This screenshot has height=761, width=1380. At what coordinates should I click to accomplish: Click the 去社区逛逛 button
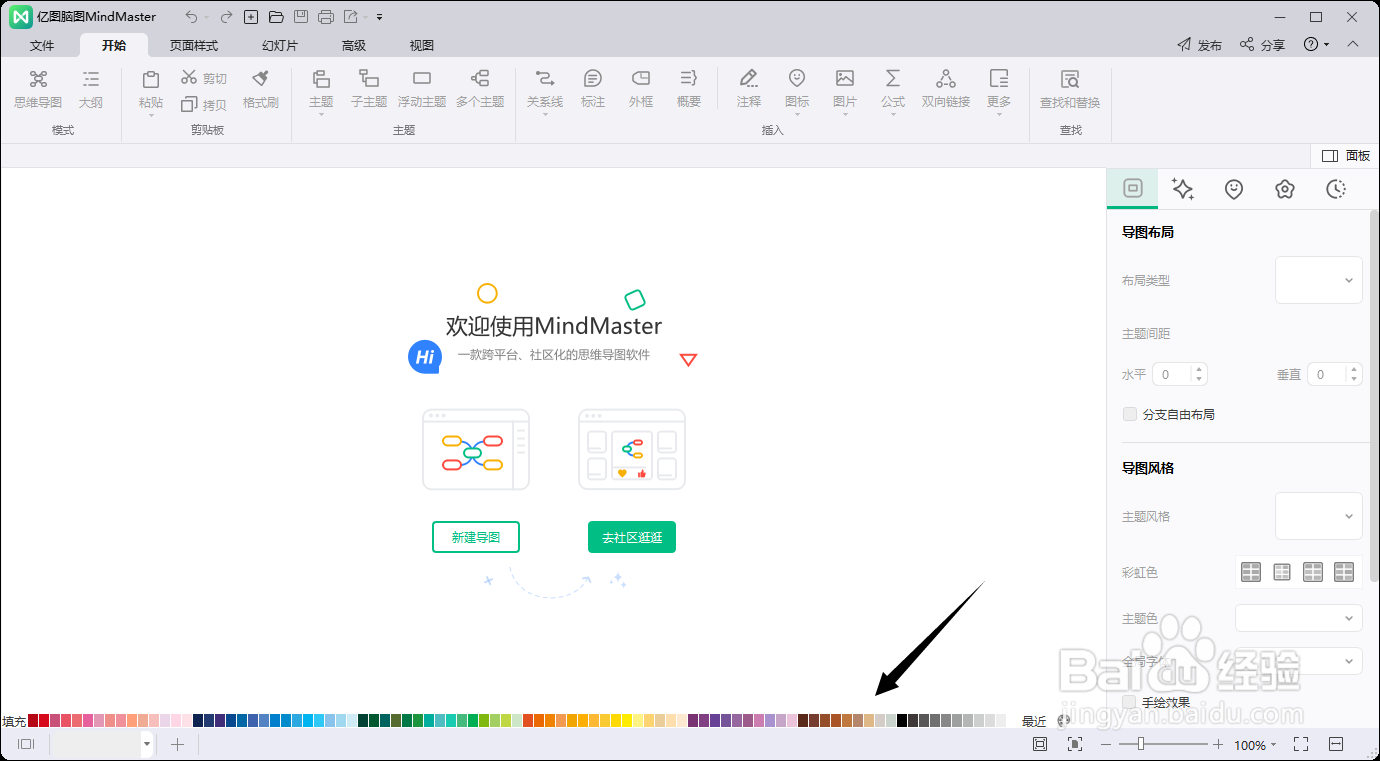click(x=632, y=537)
